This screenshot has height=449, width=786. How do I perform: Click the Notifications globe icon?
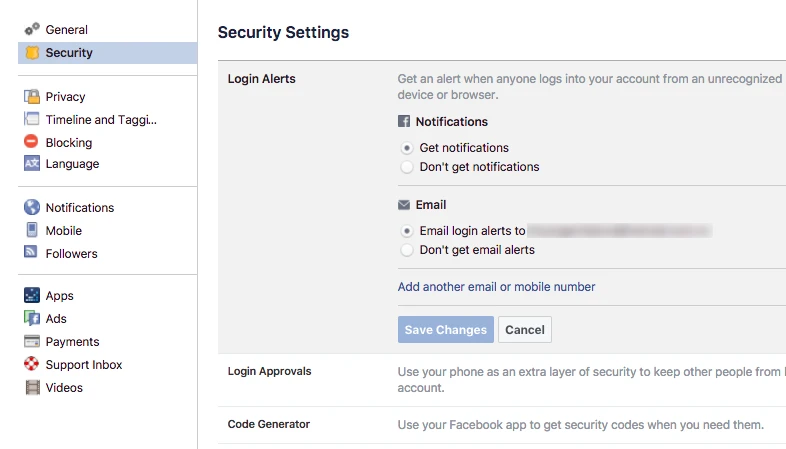tap(32, 208)
